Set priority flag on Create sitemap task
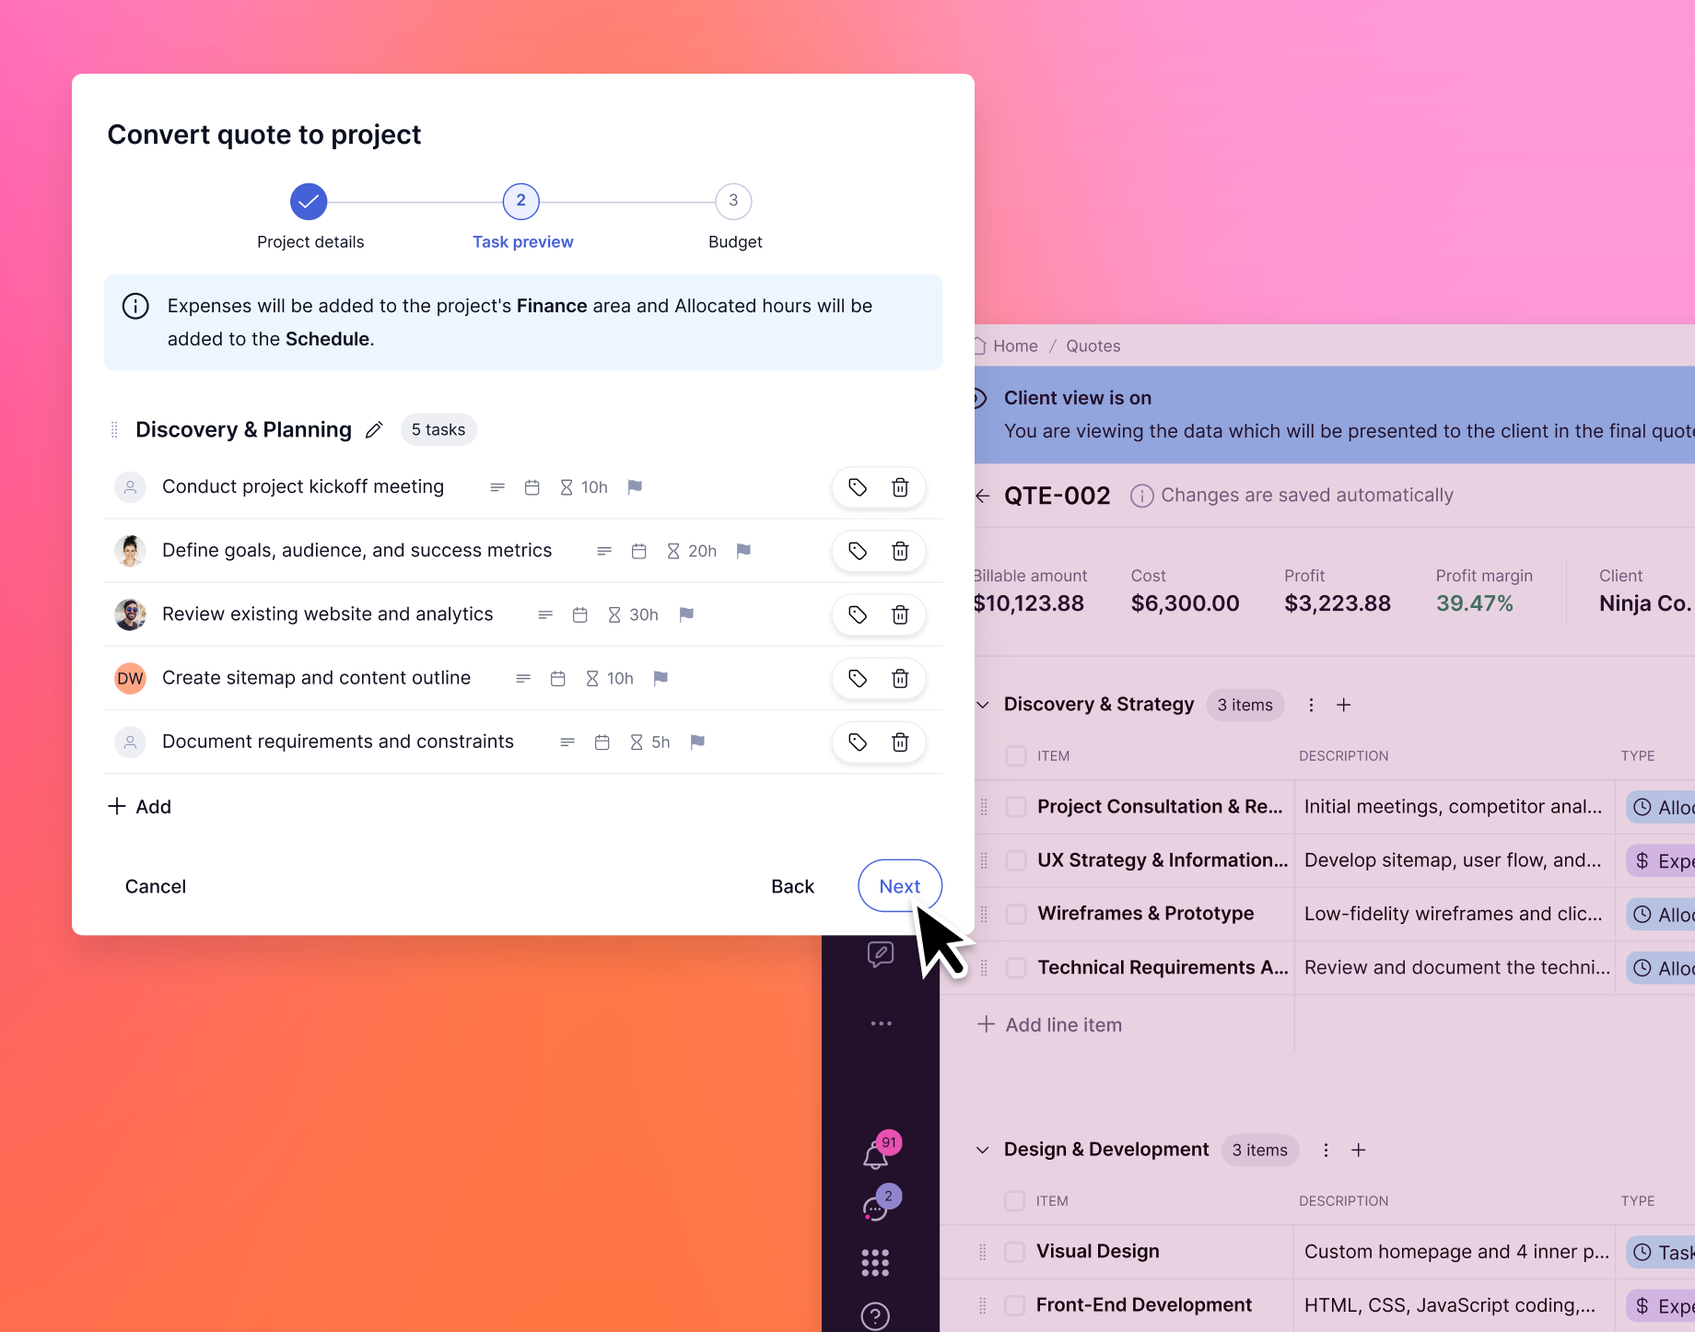1695x1332 pixels. coord(661,678)
